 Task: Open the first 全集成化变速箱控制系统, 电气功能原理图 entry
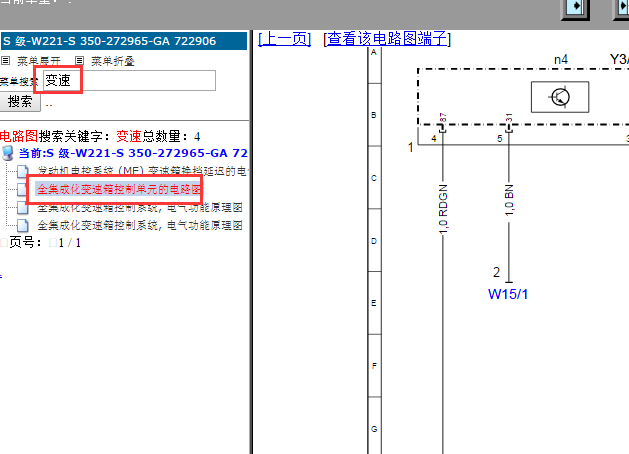click(x=140, y=207)
